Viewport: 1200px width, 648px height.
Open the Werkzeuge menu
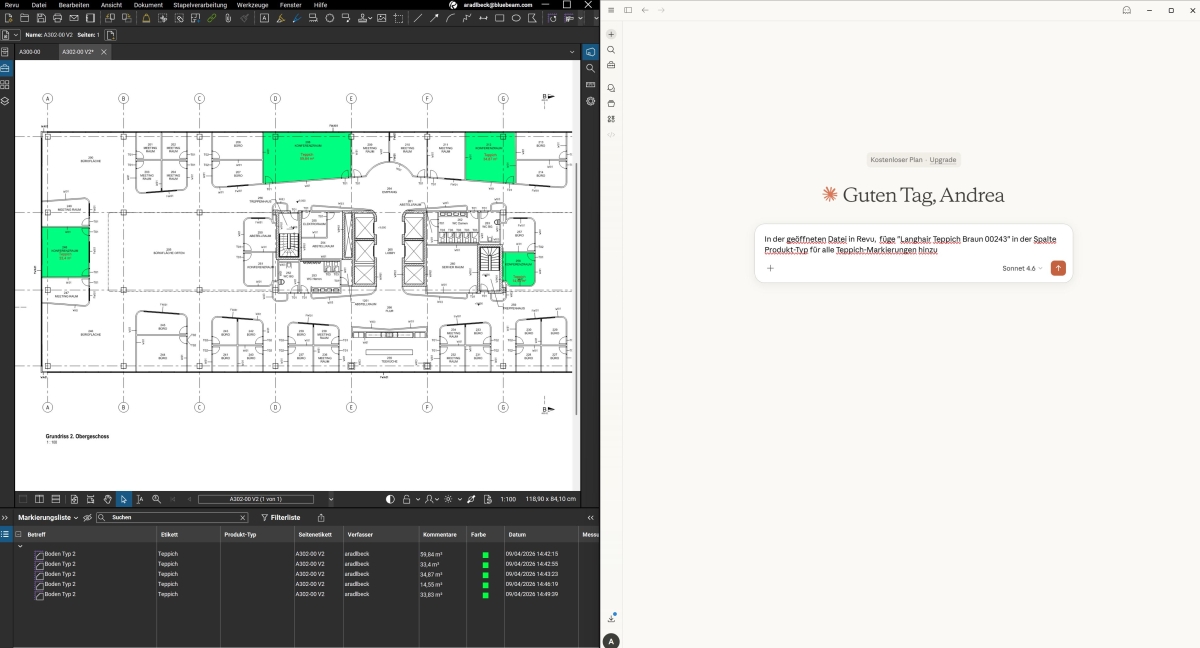252,5
